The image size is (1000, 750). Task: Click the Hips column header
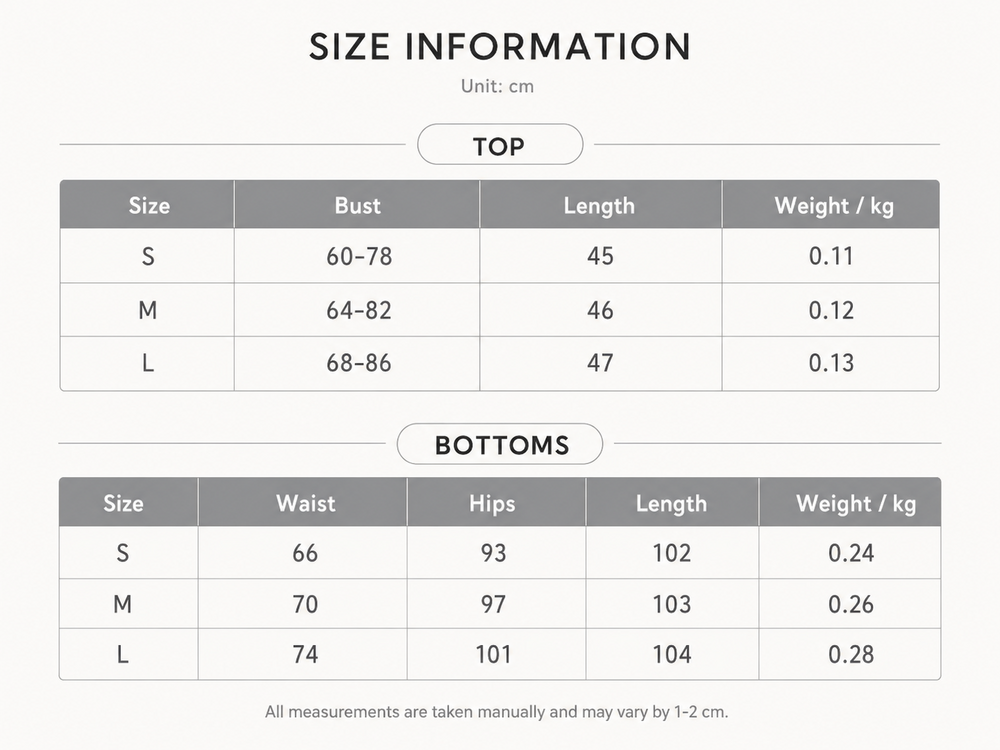click(492, 503)
